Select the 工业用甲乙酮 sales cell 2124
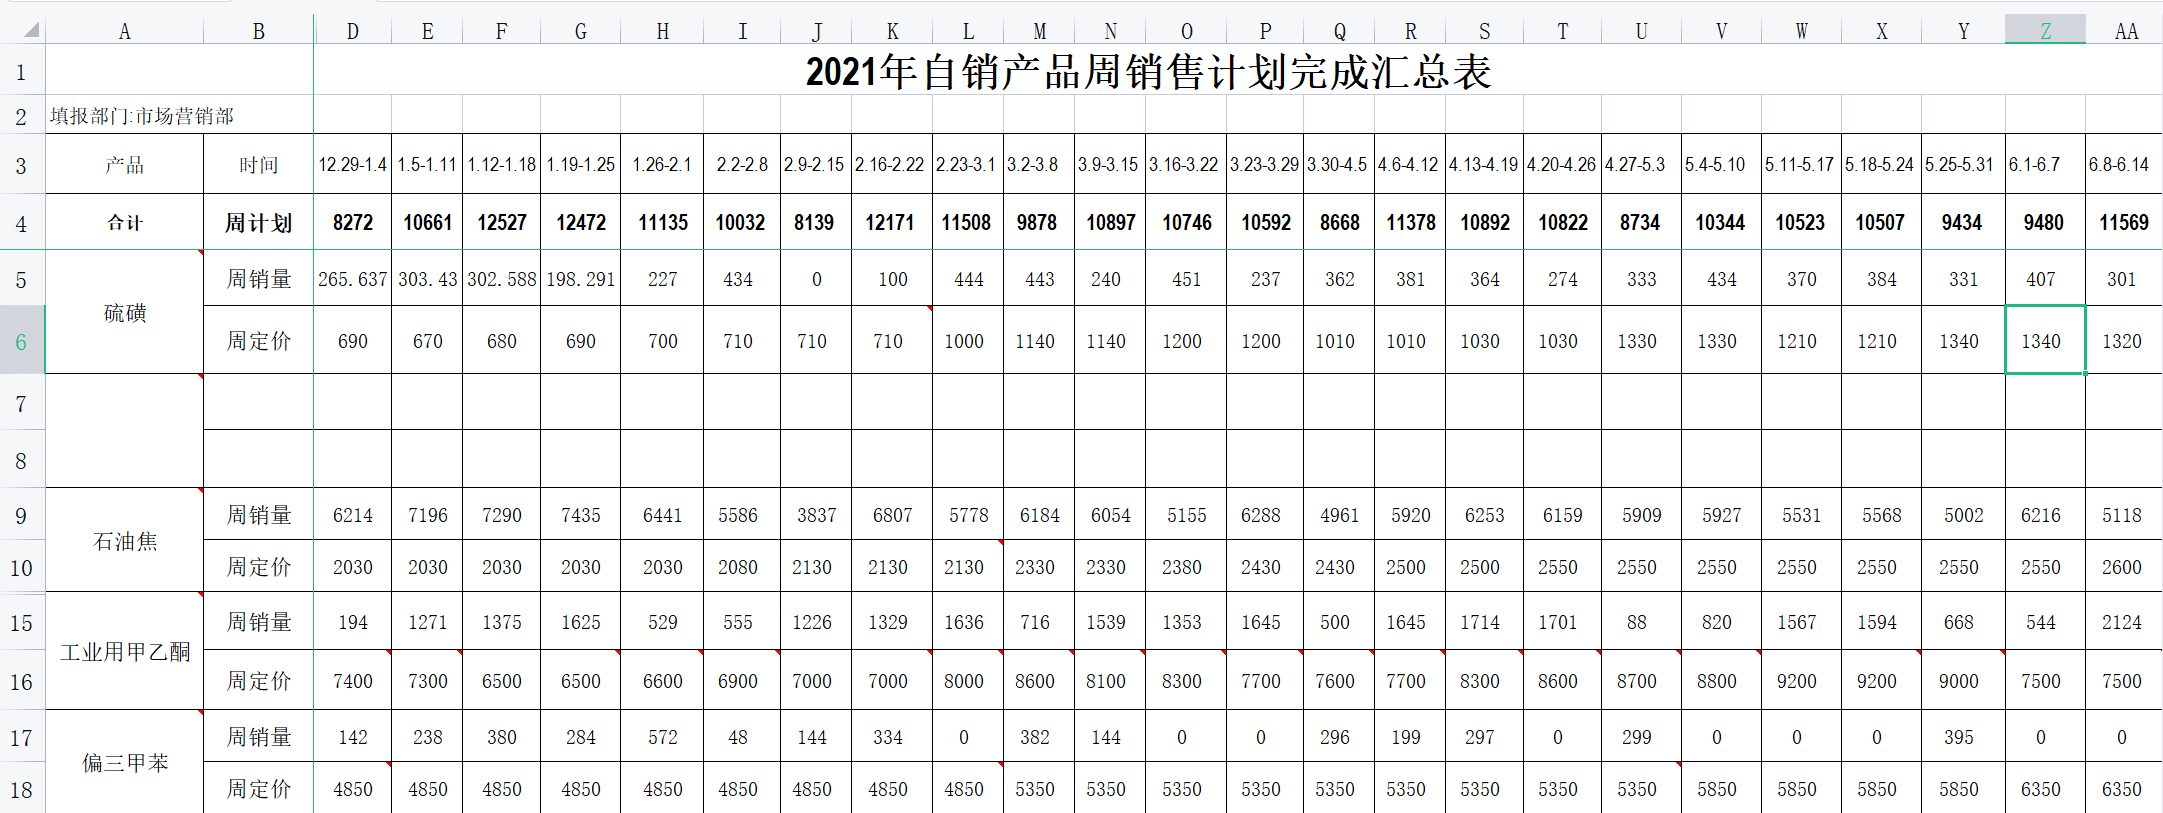This screenshot has height=813, width=2163. click(2122, 622)
